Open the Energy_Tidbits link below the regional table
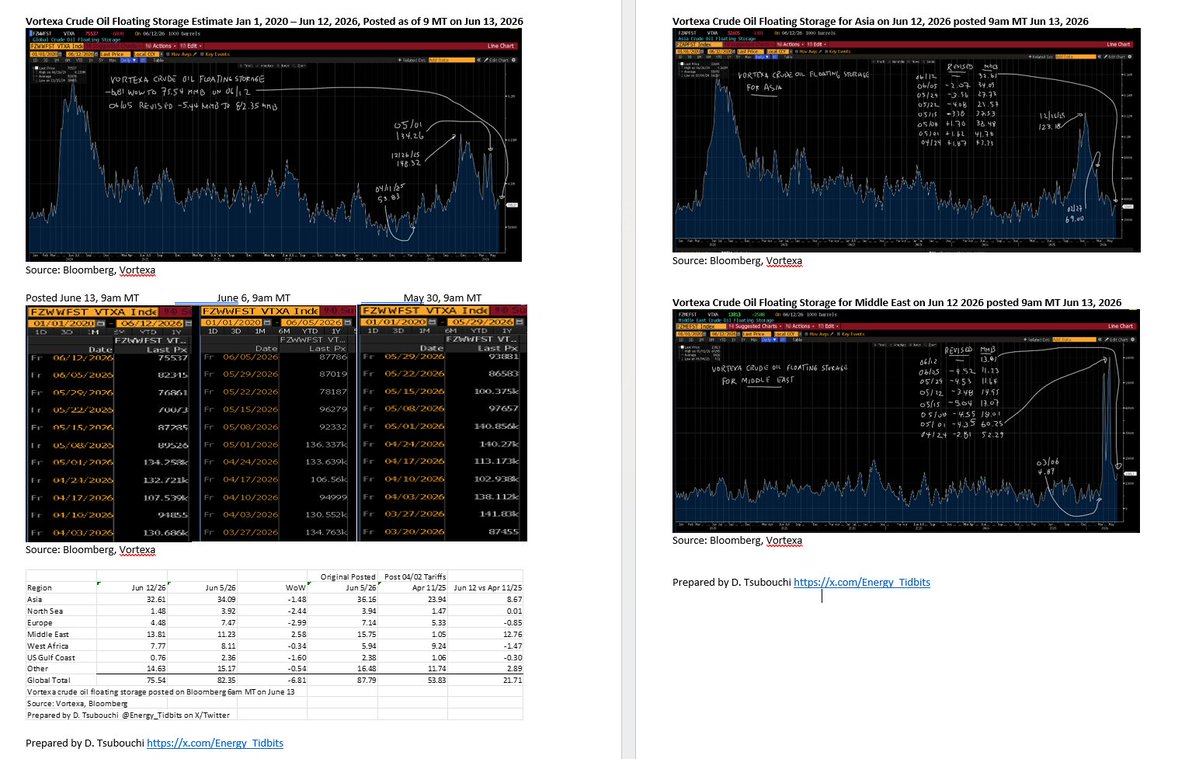Screen dimensions: 1199x759 click(215, 743)
